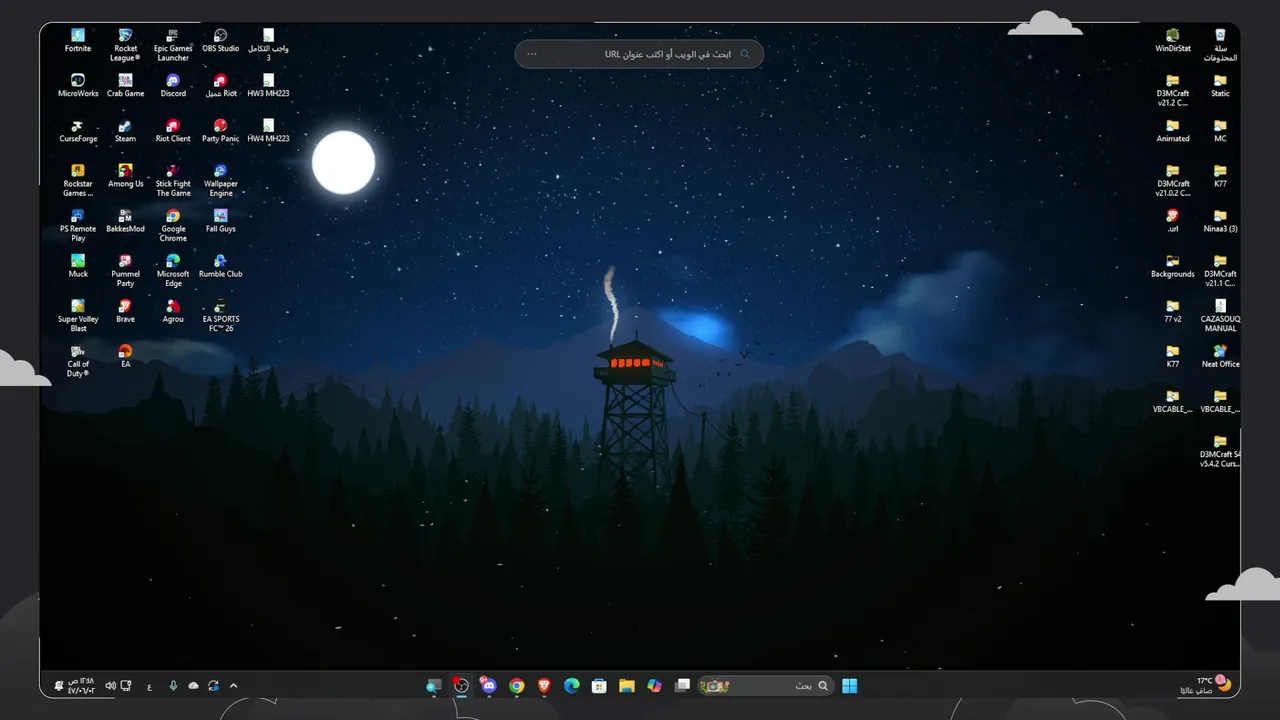Open Brave browser from the taskbar
This screenshot has width=1280, height=720.
click(544, 686)
